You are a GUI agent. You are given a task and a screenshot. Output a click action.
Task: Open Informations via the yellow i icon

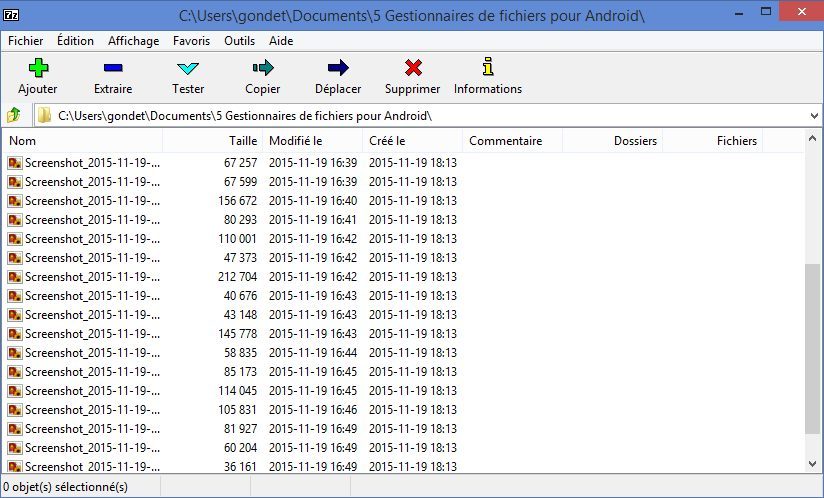point(488,68)
